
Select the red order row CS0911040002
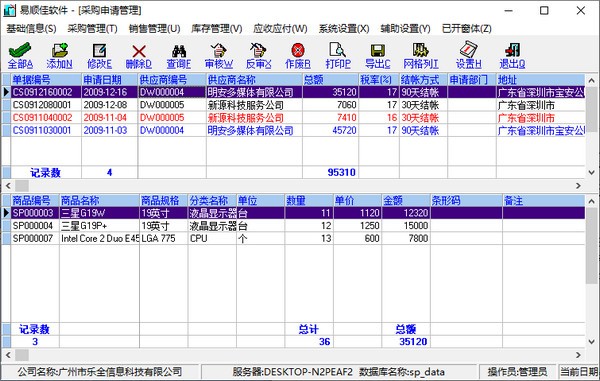293,117
